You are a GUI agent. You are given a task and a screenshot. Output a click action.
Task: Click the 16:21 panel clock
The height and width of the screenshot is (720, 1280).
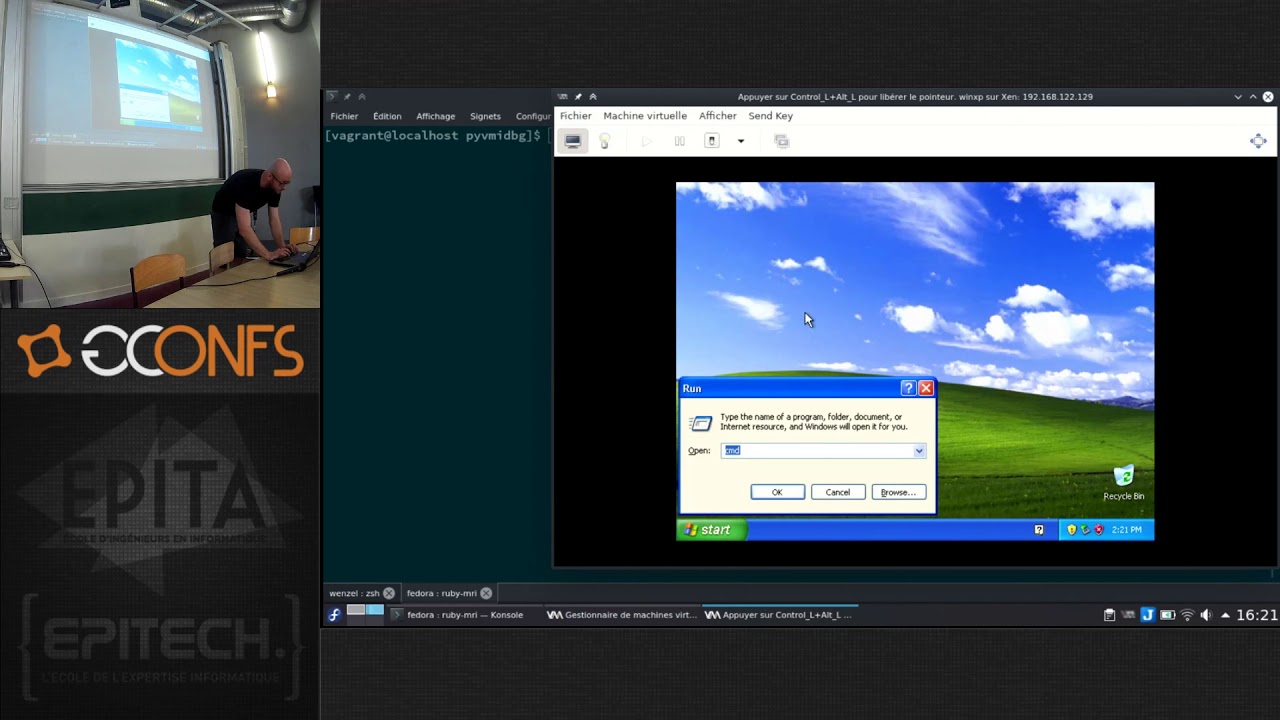pyautogui.click(x=1257, y=615)
